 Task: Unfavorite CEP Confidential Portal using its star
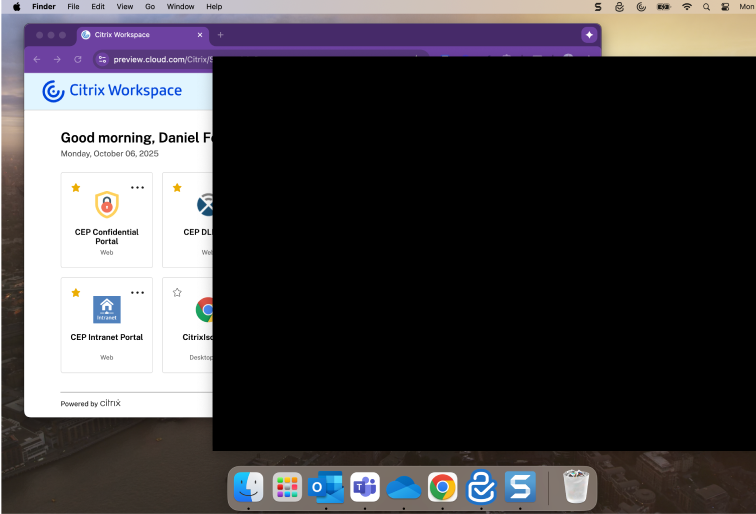coord(76,187)
